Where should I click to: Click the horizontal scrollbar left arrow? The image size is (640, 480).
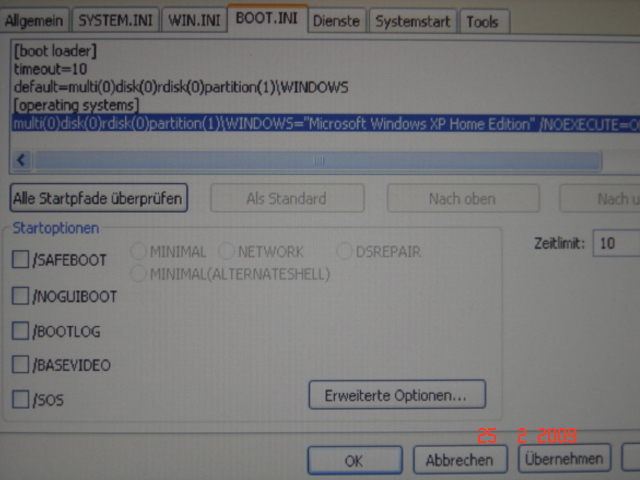point(22,160)
